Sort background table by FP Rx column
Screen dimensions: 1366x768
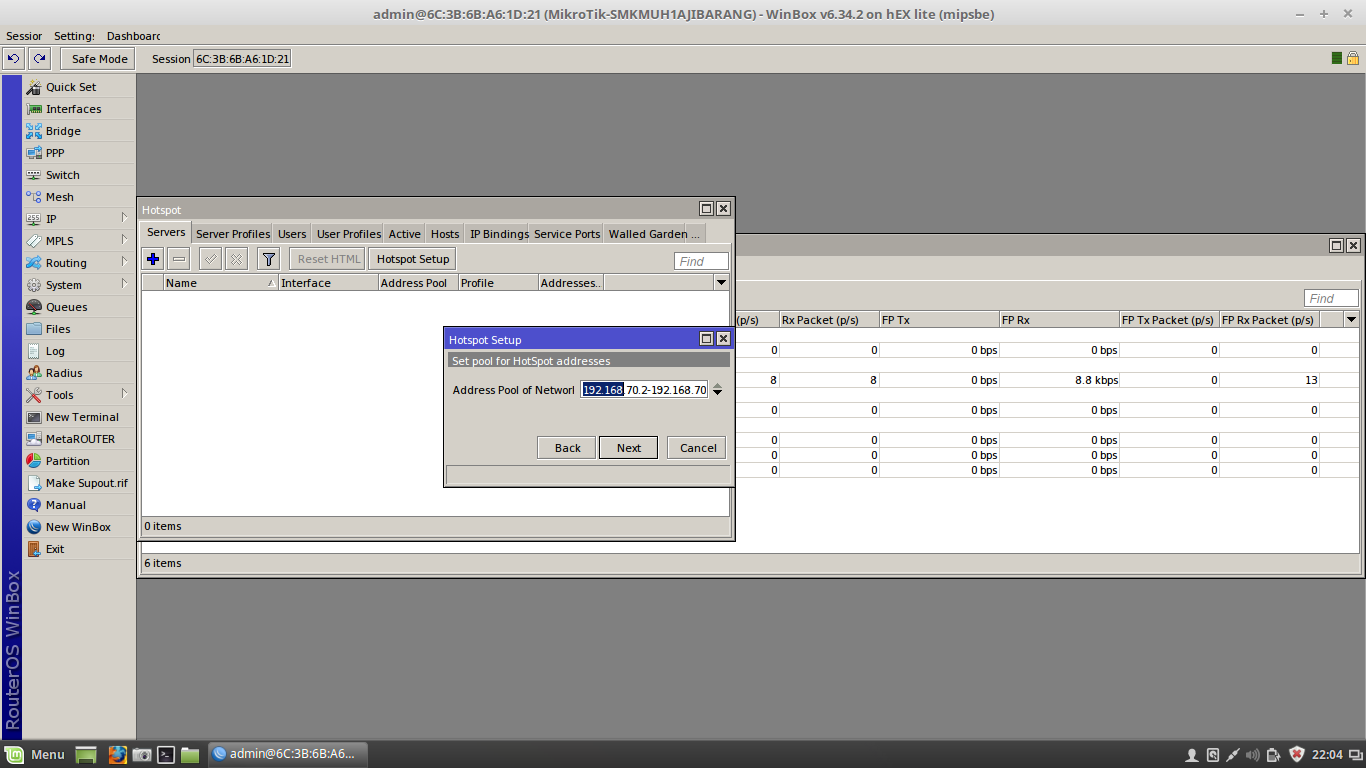coord(1059,320)
